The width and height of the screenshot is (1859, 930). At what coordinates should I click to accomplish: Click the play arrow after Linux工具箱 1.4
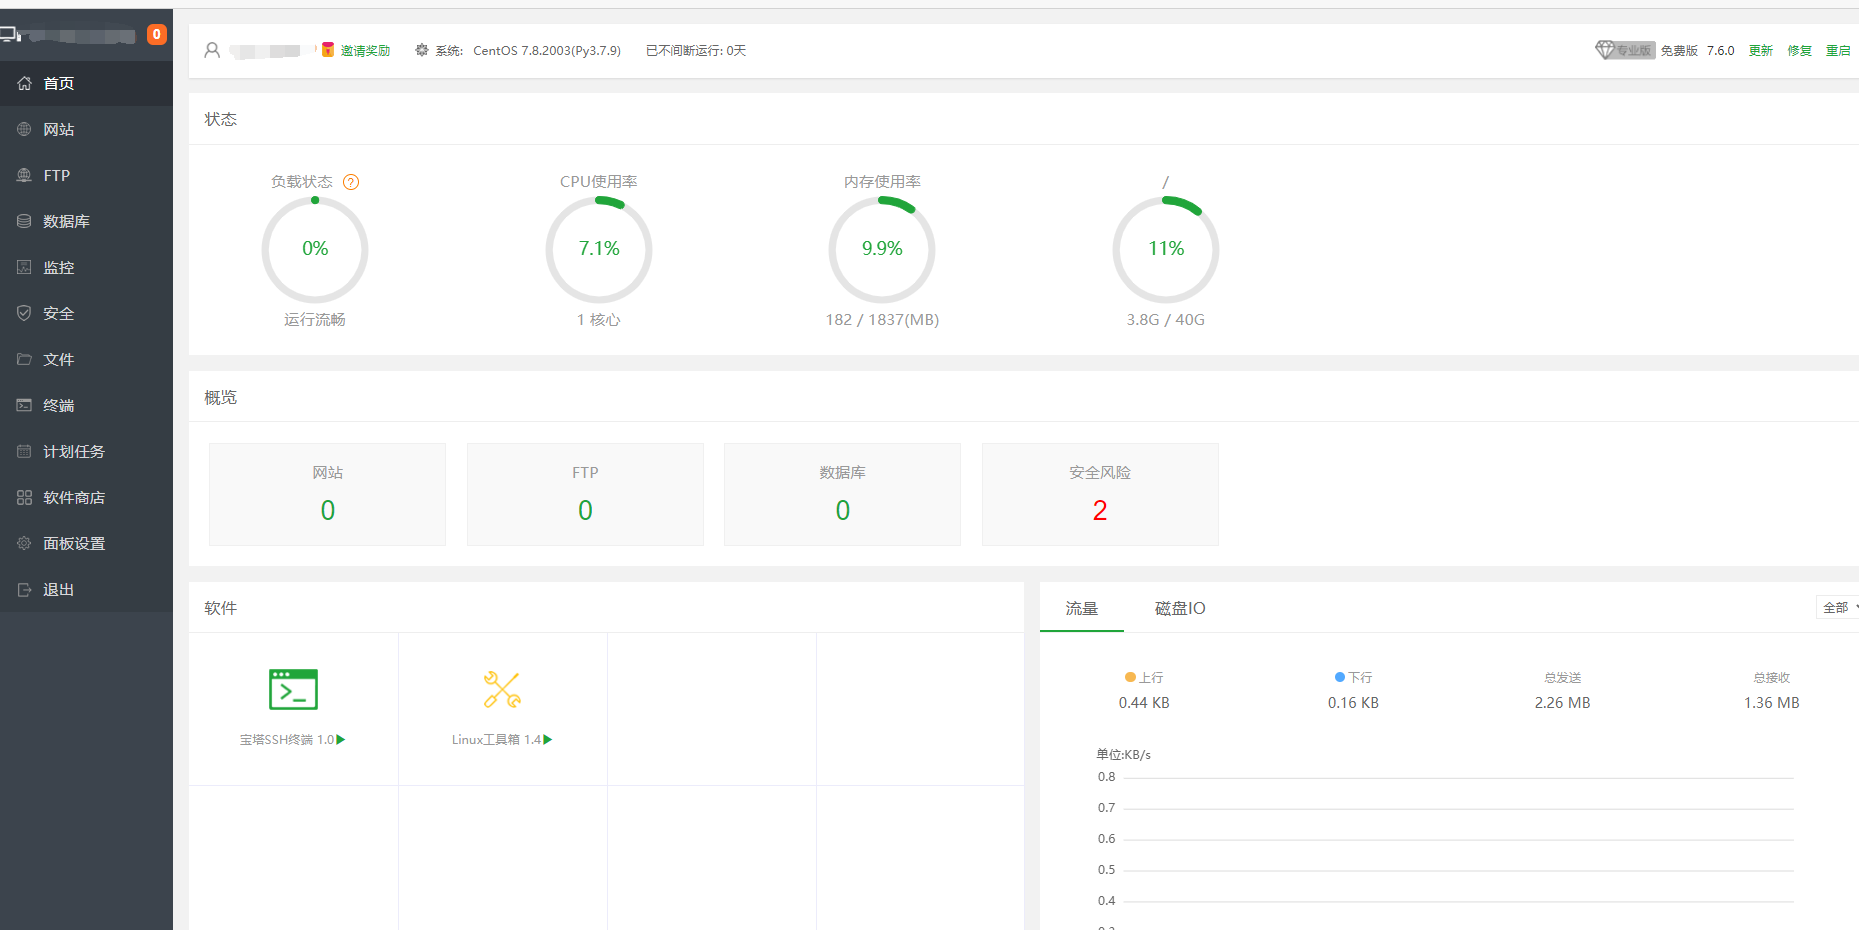tap(548, 740)
